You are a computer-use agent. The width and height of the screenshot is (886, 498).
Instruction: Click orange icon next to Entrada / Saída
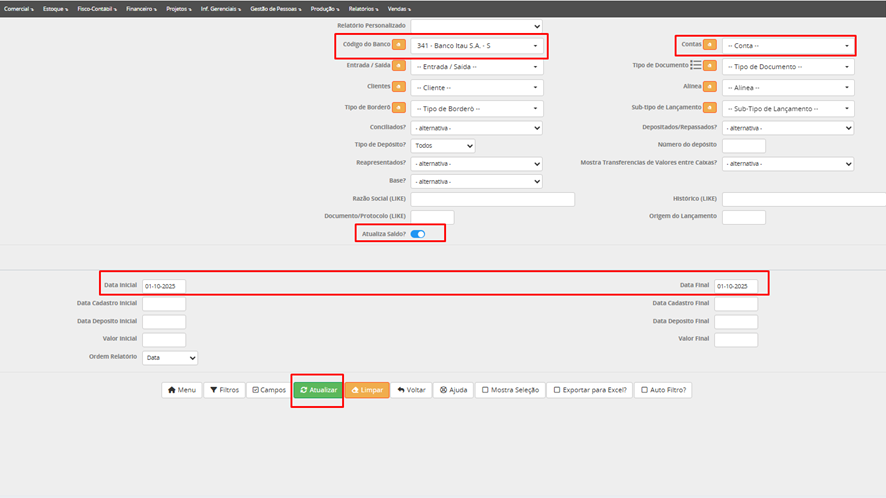(x=399, y=66)
